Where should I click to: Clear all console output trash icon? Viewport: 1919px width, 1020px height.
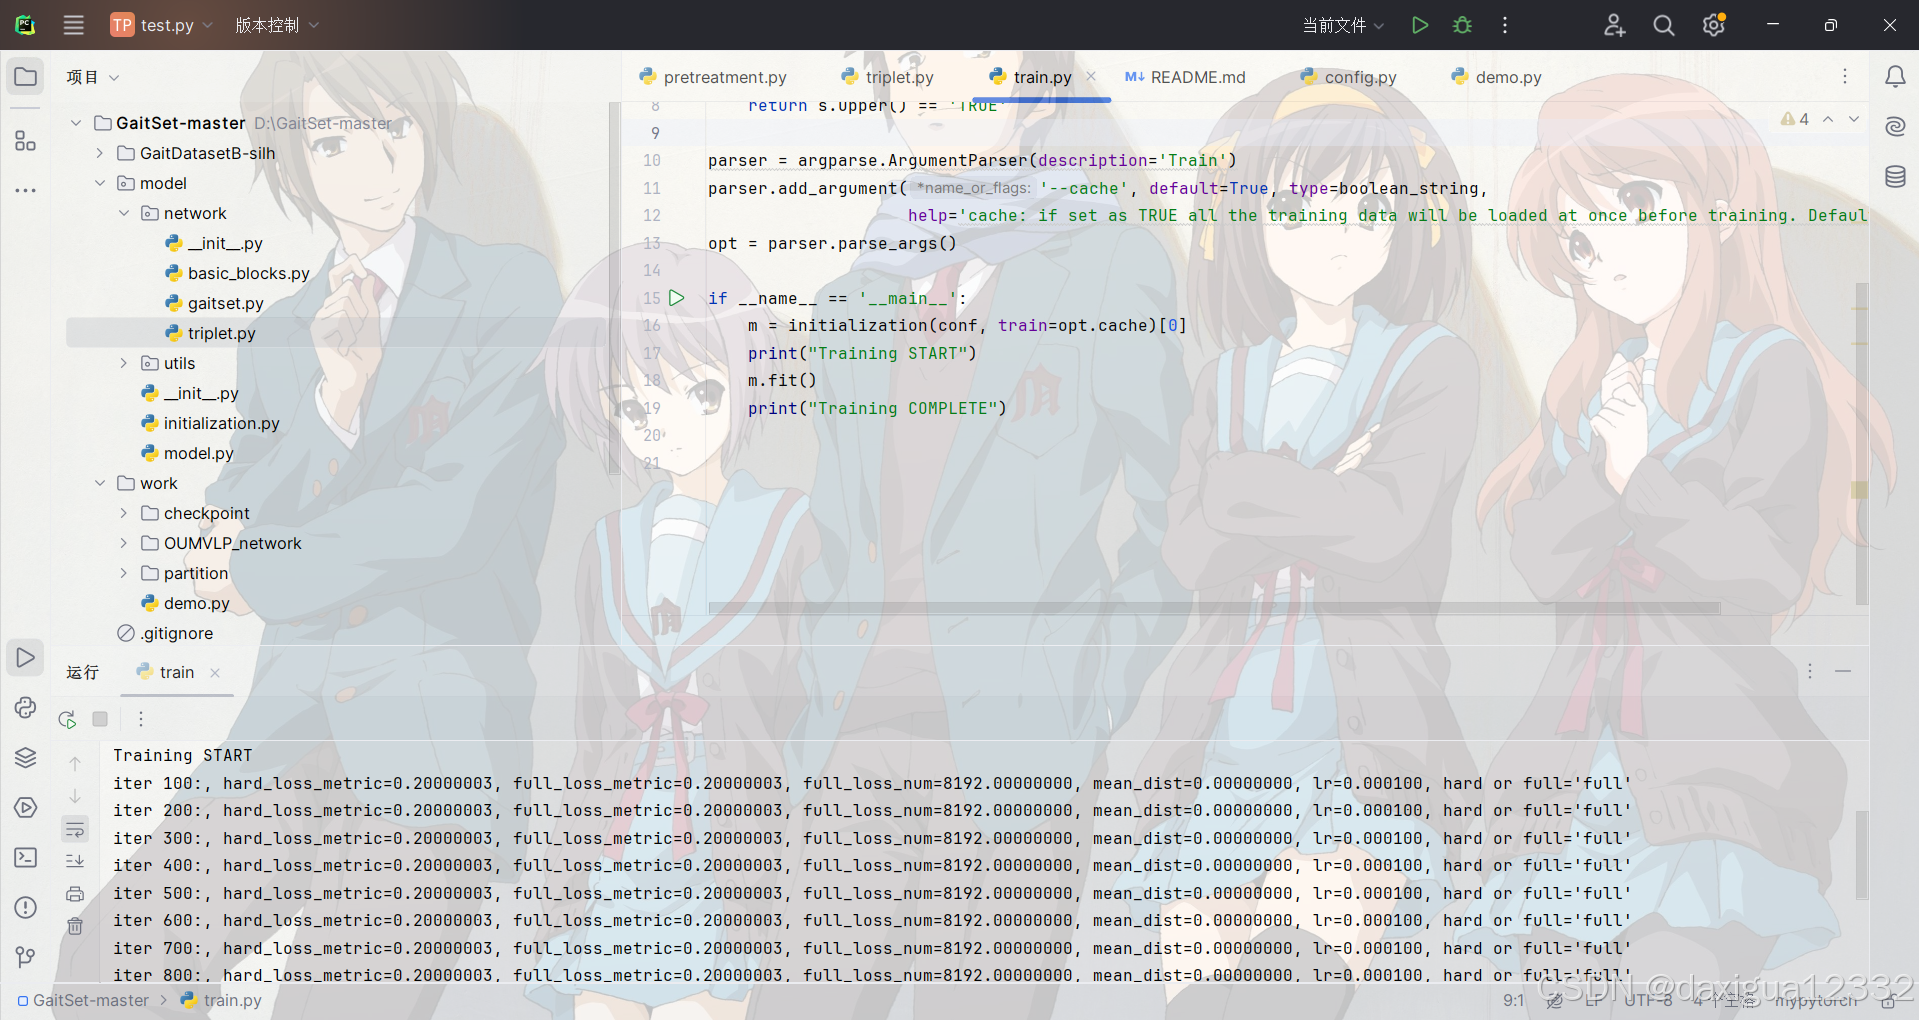75,926
